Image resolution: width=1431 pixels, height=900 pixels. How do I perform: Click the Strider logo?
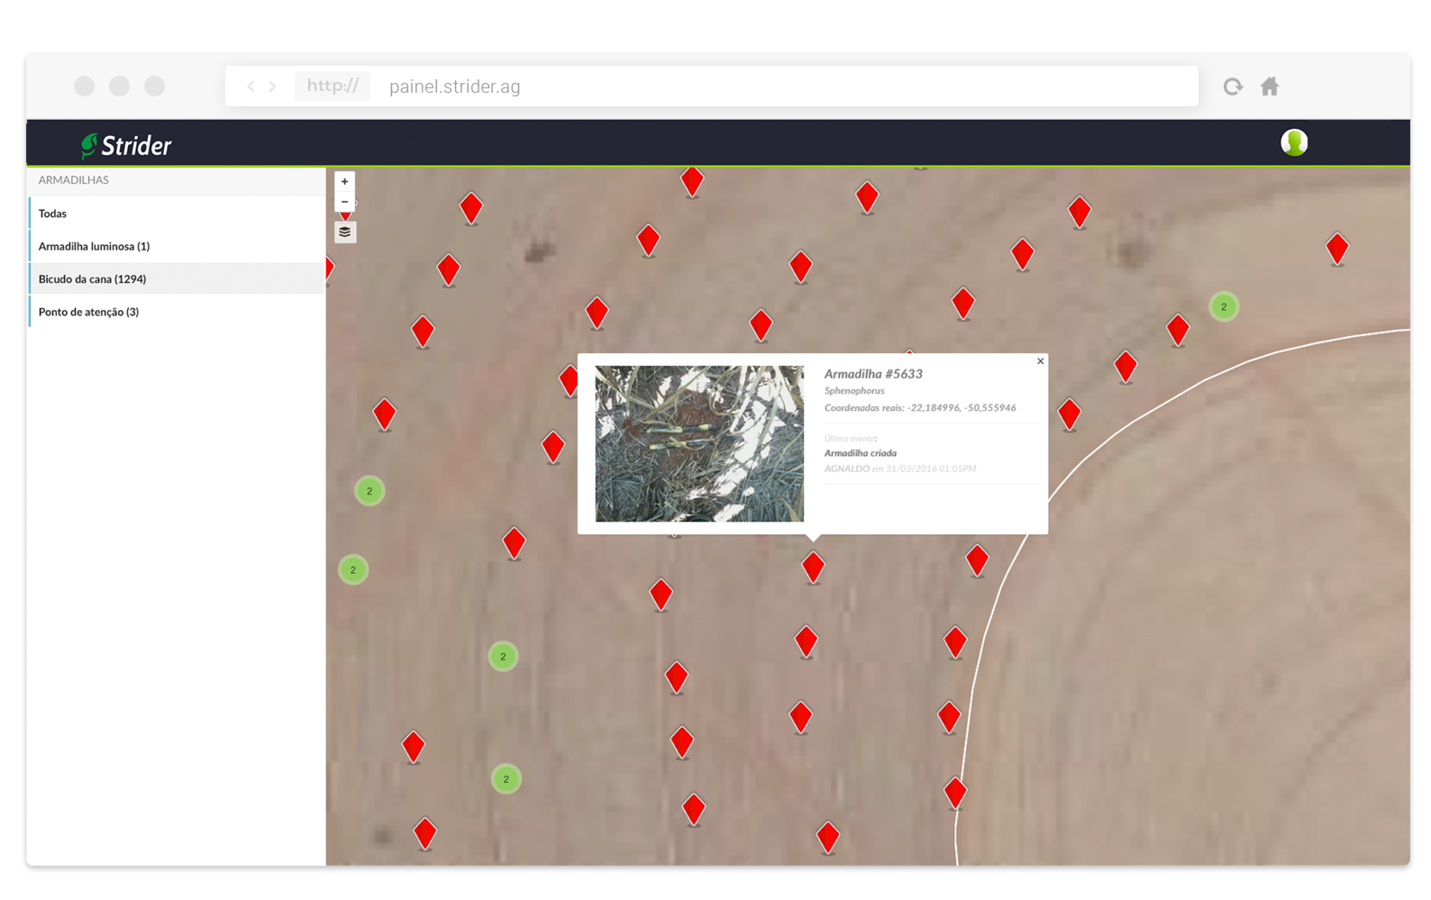126,145
